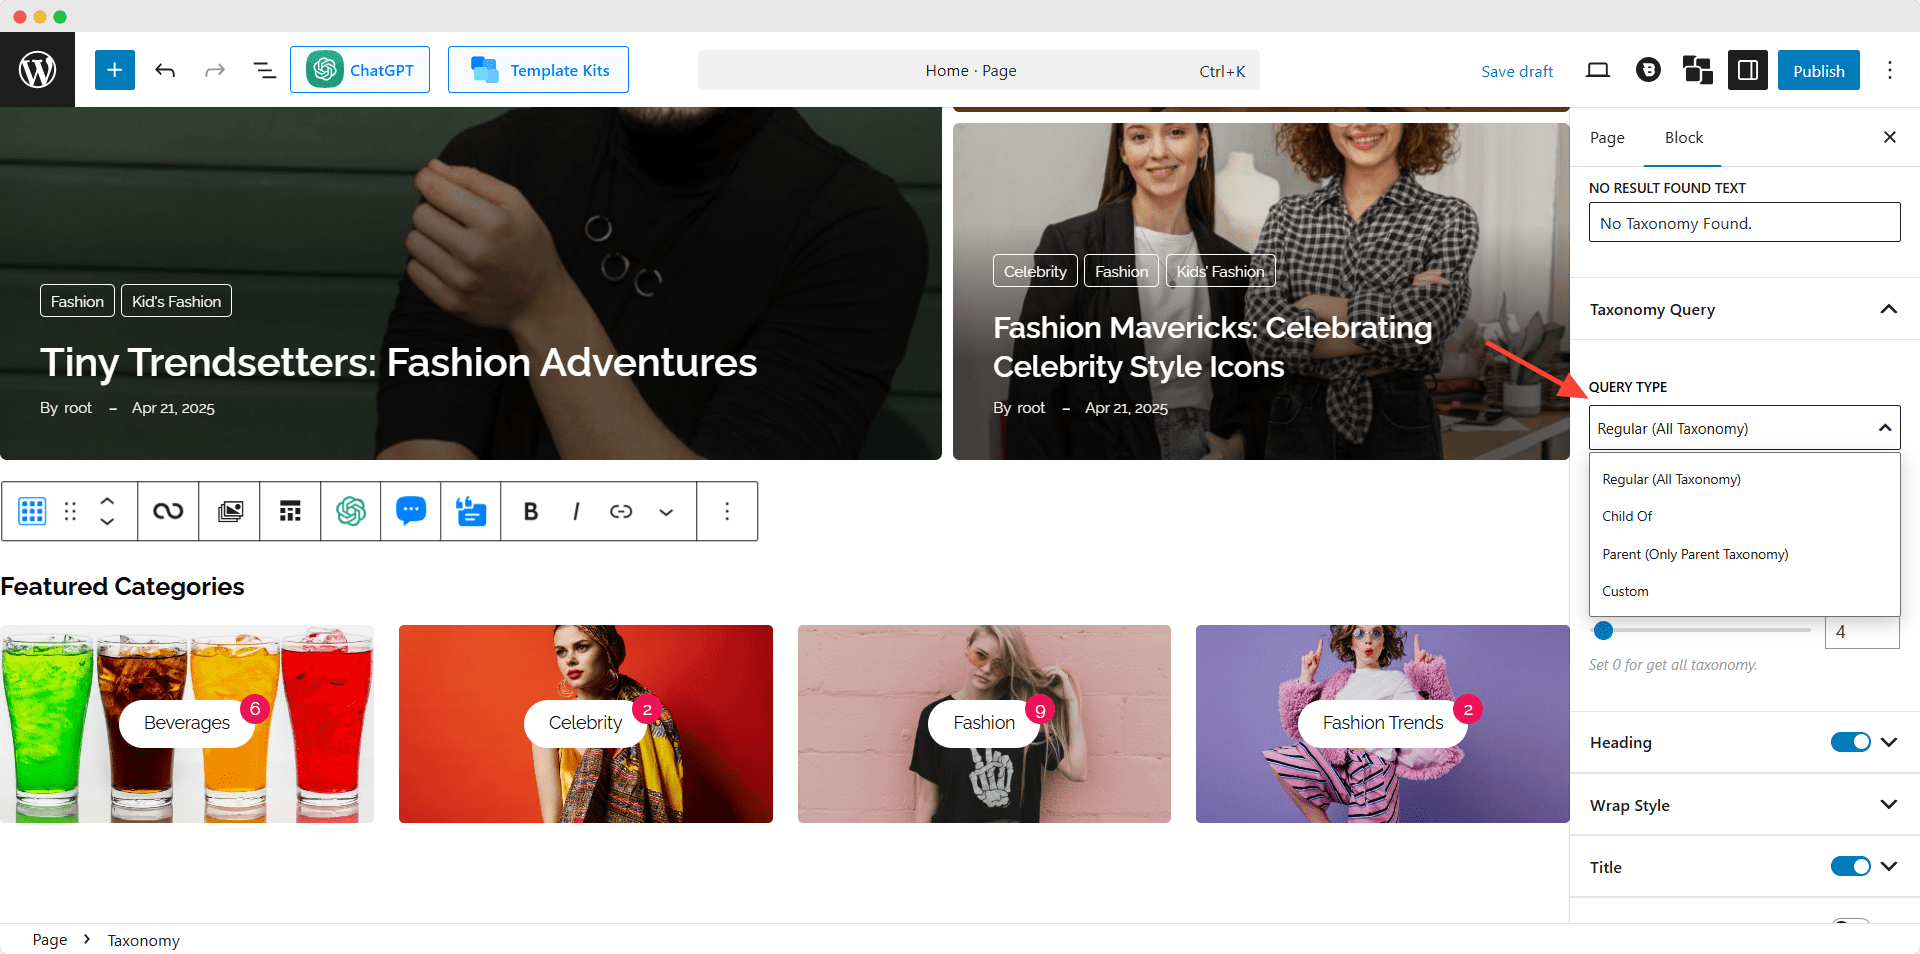
Task: Click the block drag handle dots
Action: pyautogui.click(x=70, y=511)
